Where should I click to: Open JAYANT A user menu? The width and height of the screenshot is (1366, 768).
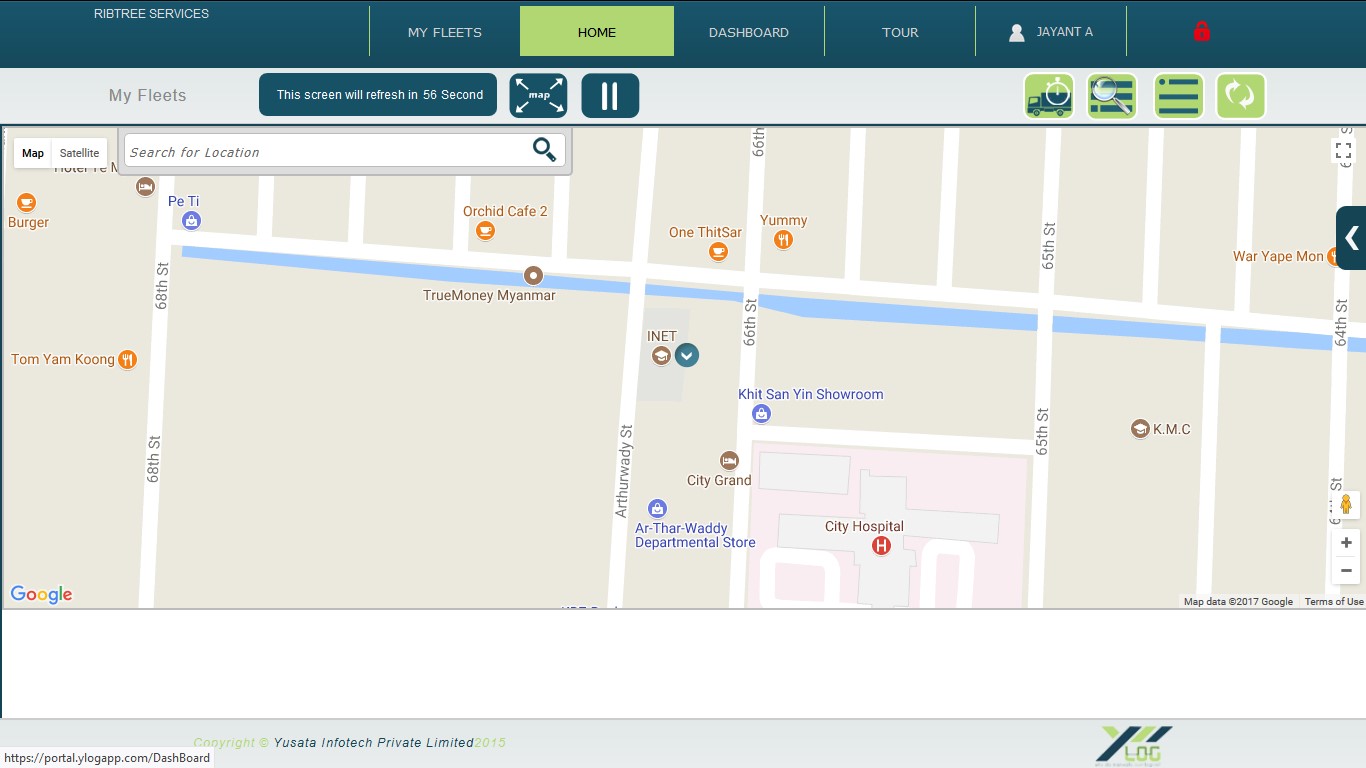1051,32
